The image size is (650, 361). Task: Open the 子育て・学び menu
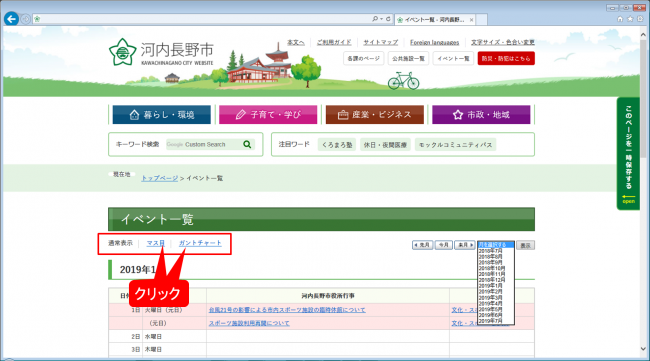(268, 115)
